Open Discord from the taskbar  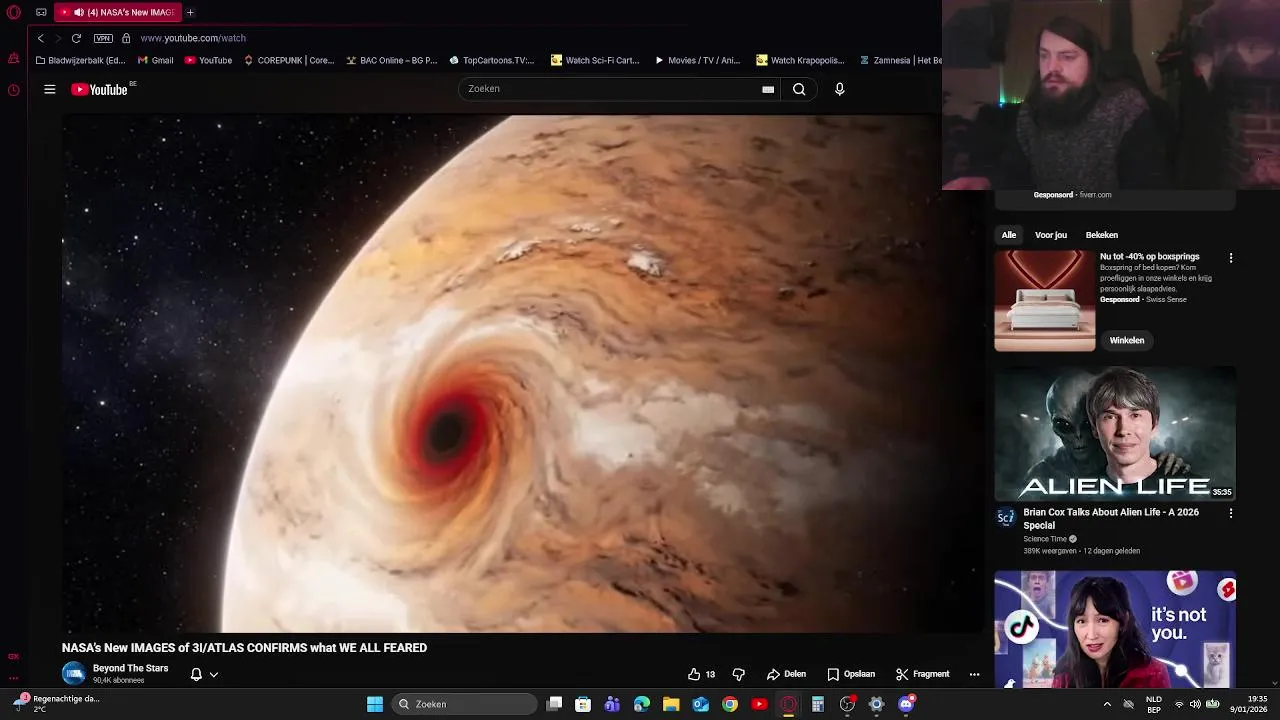(906, 704)
